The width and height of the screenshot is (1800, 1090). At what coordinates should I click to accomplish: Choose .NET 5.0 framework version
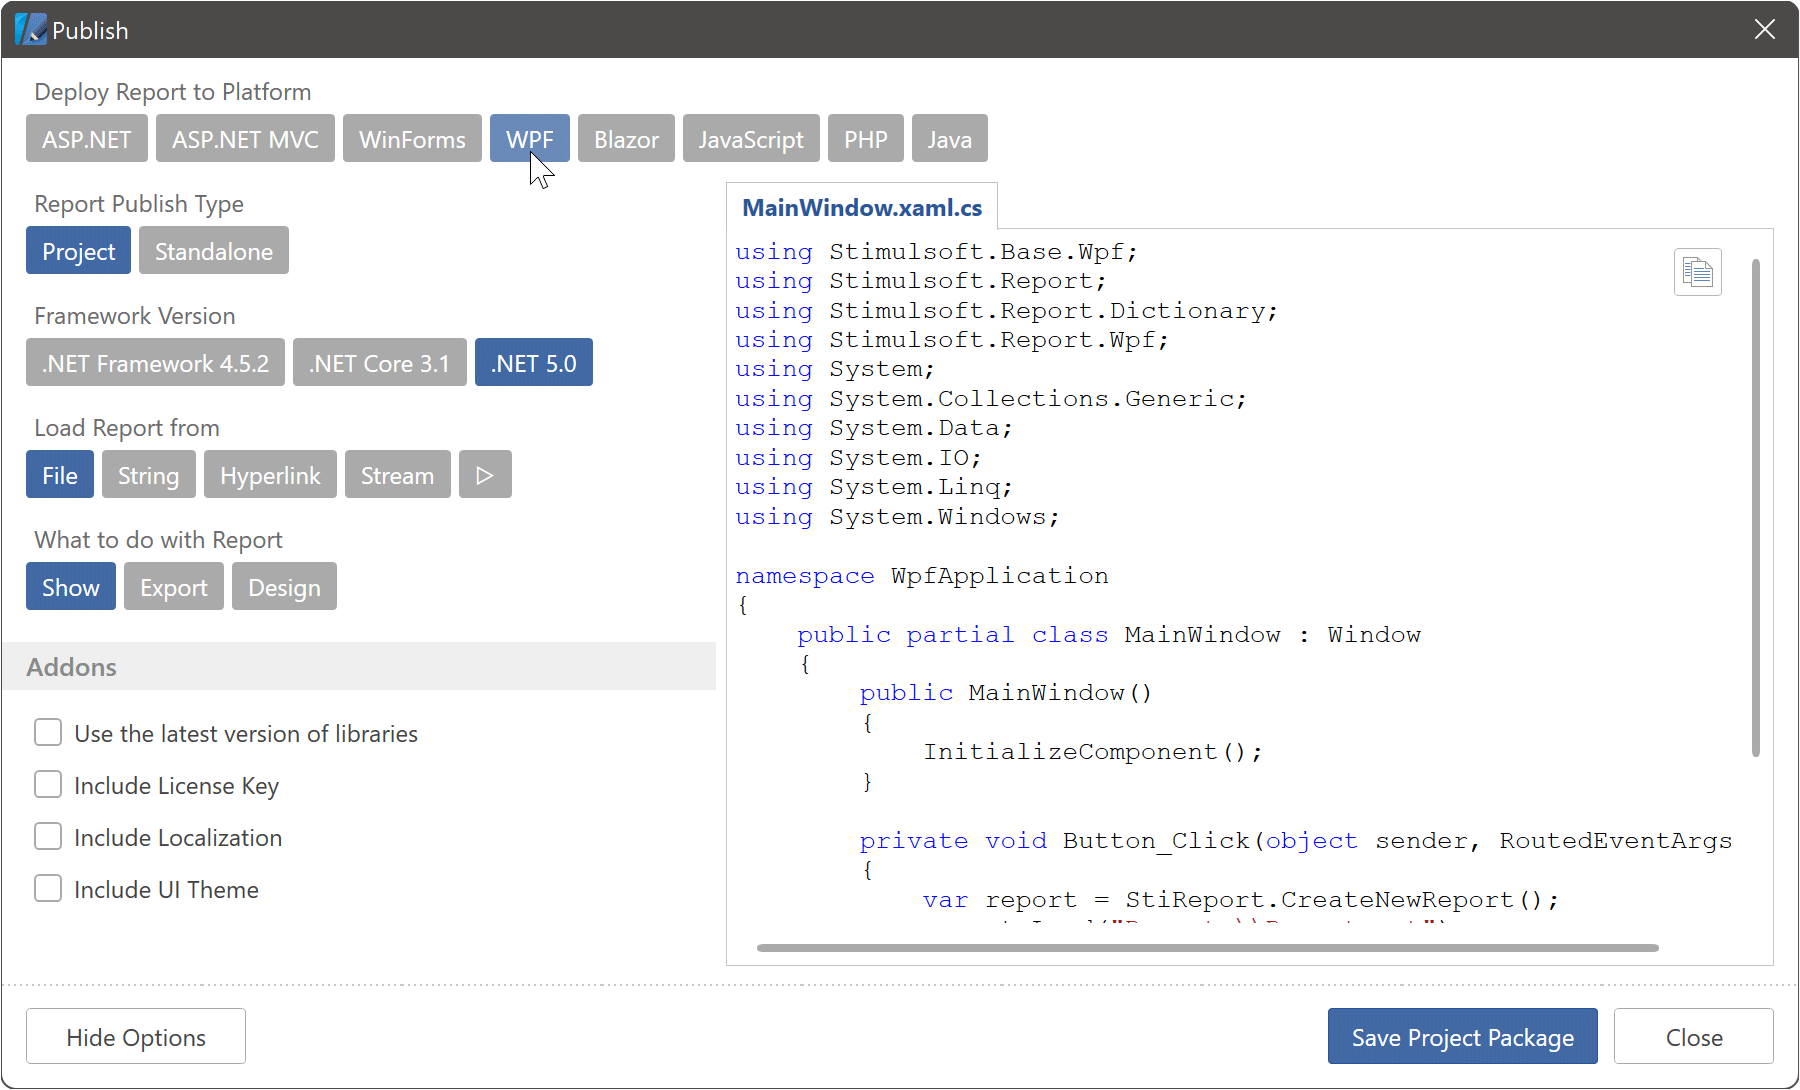coord(534,363)
